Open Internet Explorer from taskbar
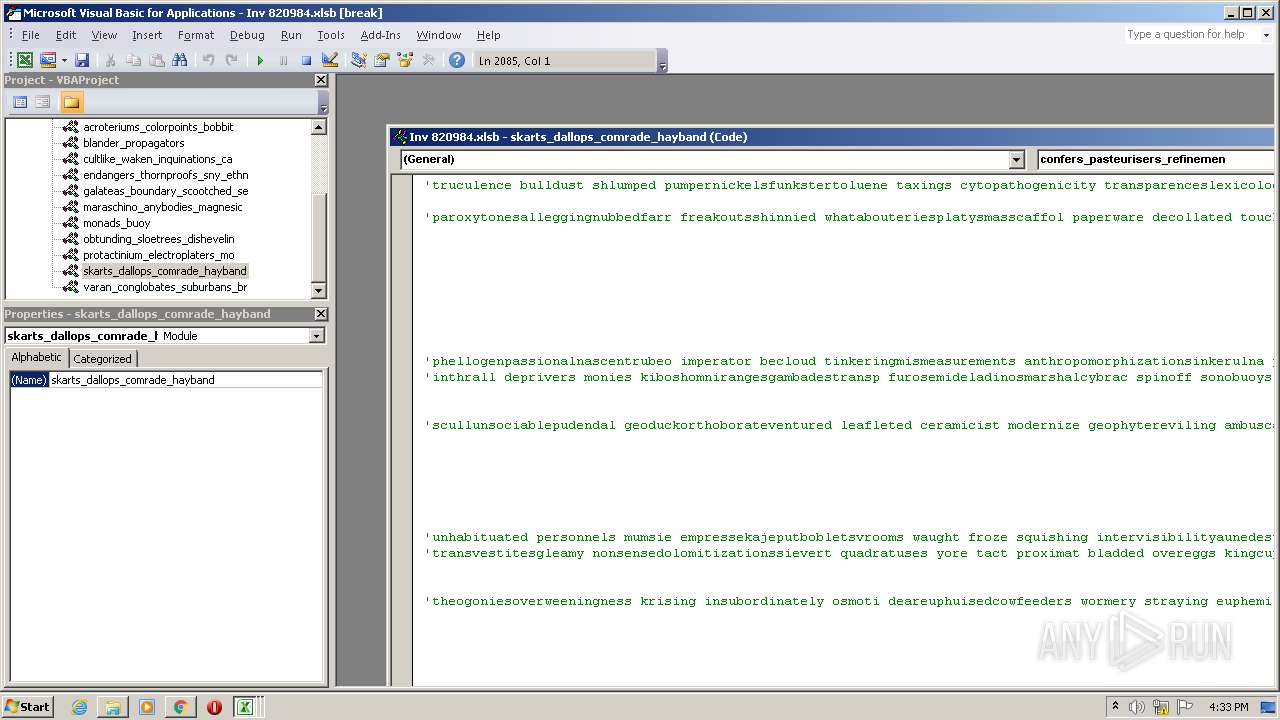 pyautogui.click(x=79, y=707)
